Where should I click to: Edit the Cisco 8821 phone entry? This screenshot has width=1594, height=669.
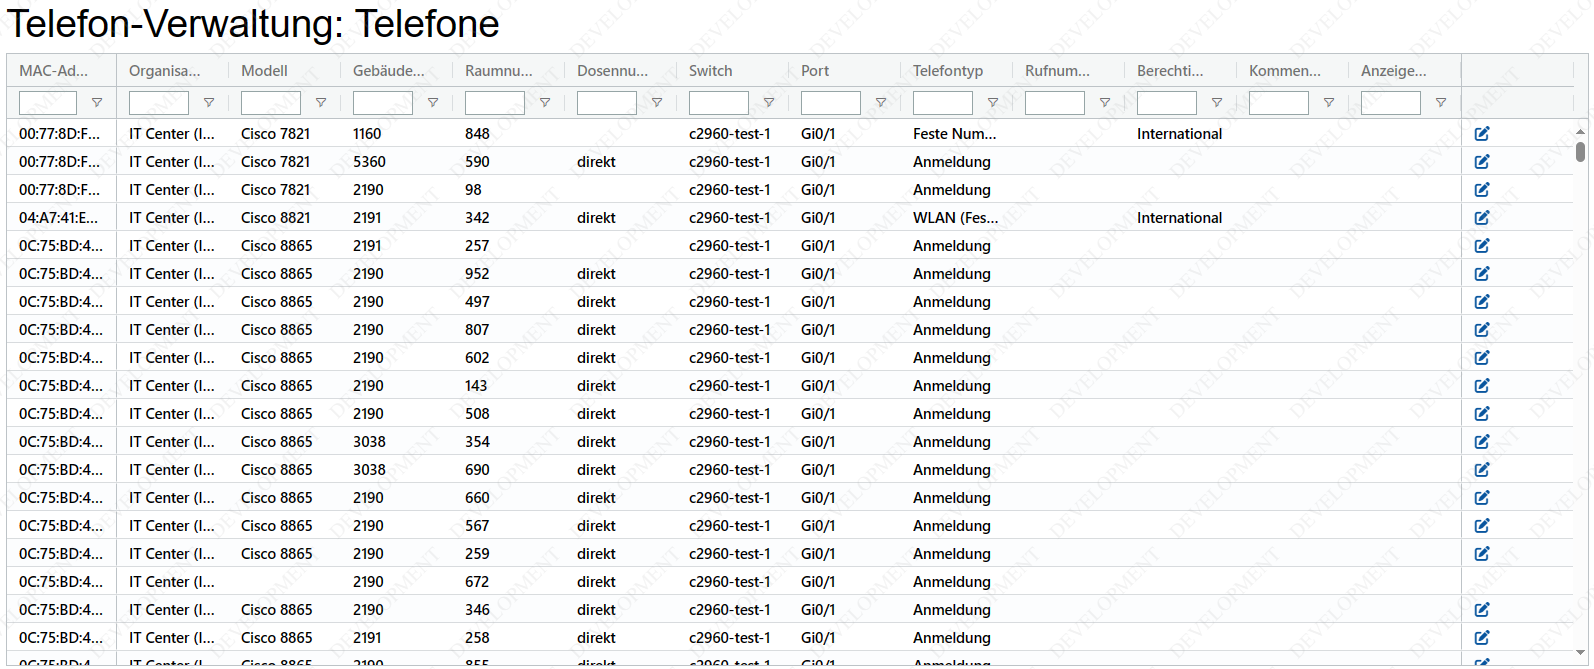(x=1481, y=218)
